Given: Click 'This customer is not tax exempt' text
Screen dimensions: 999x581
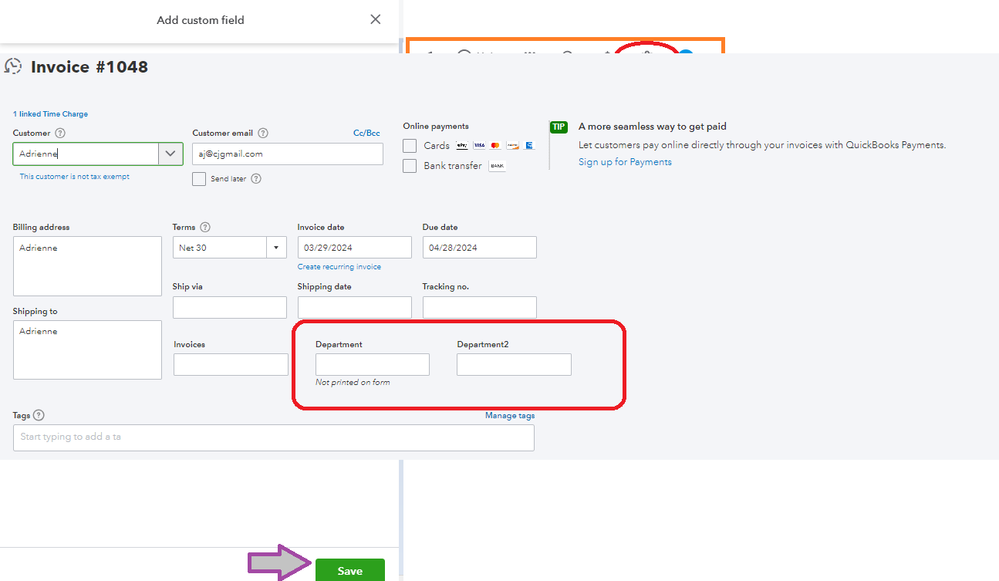Looking at the screenshot, I should pos(74,176).
